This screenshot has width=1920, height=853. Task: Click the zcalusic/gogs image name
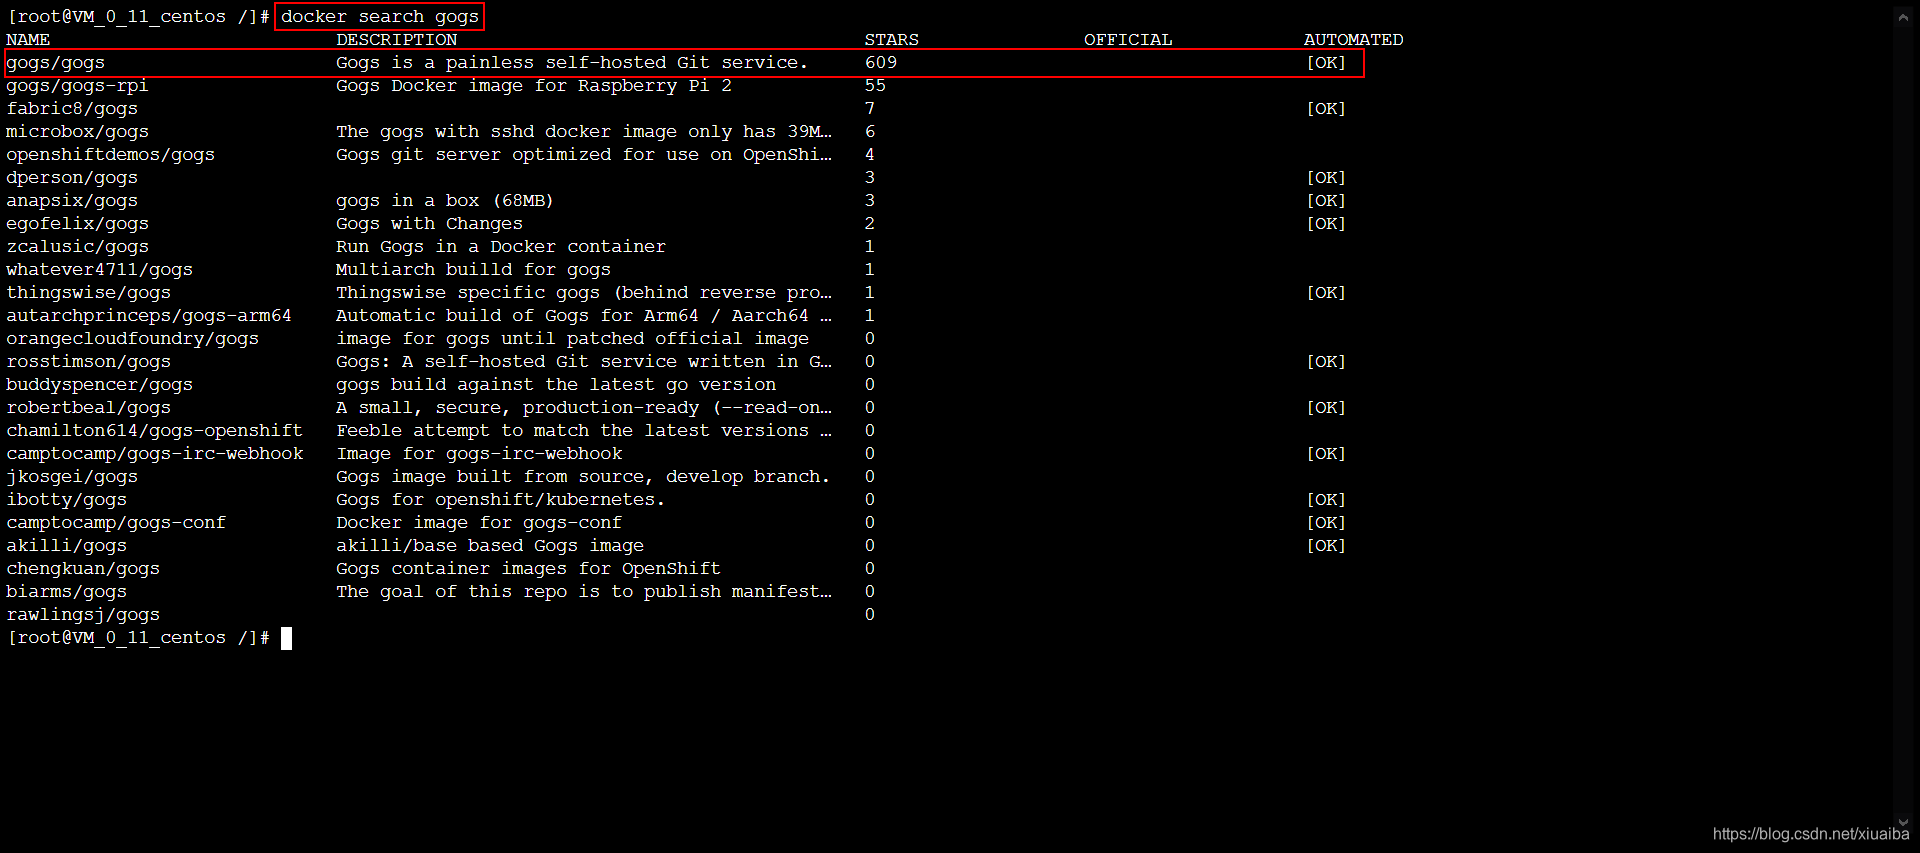[x=77, y=247]
